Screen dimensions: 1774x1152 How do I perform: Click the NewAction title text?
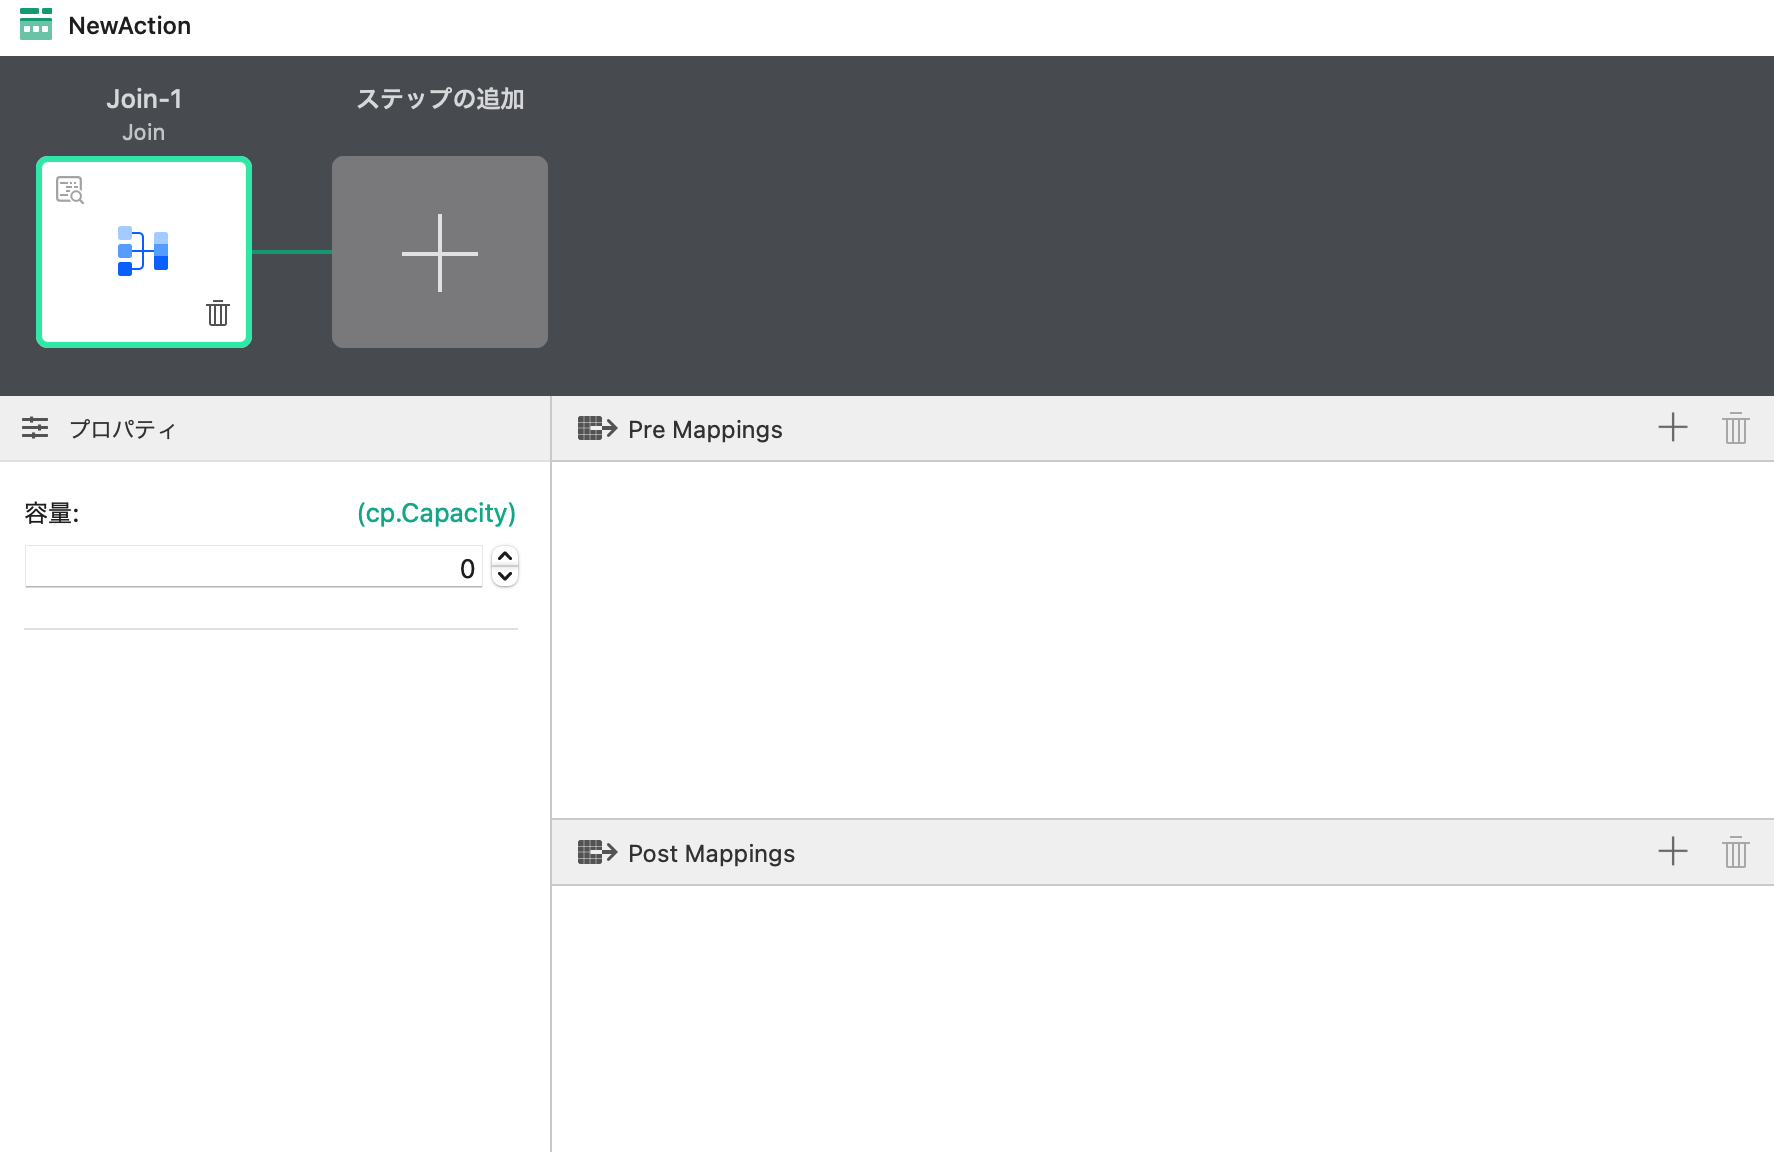point(130,26)
